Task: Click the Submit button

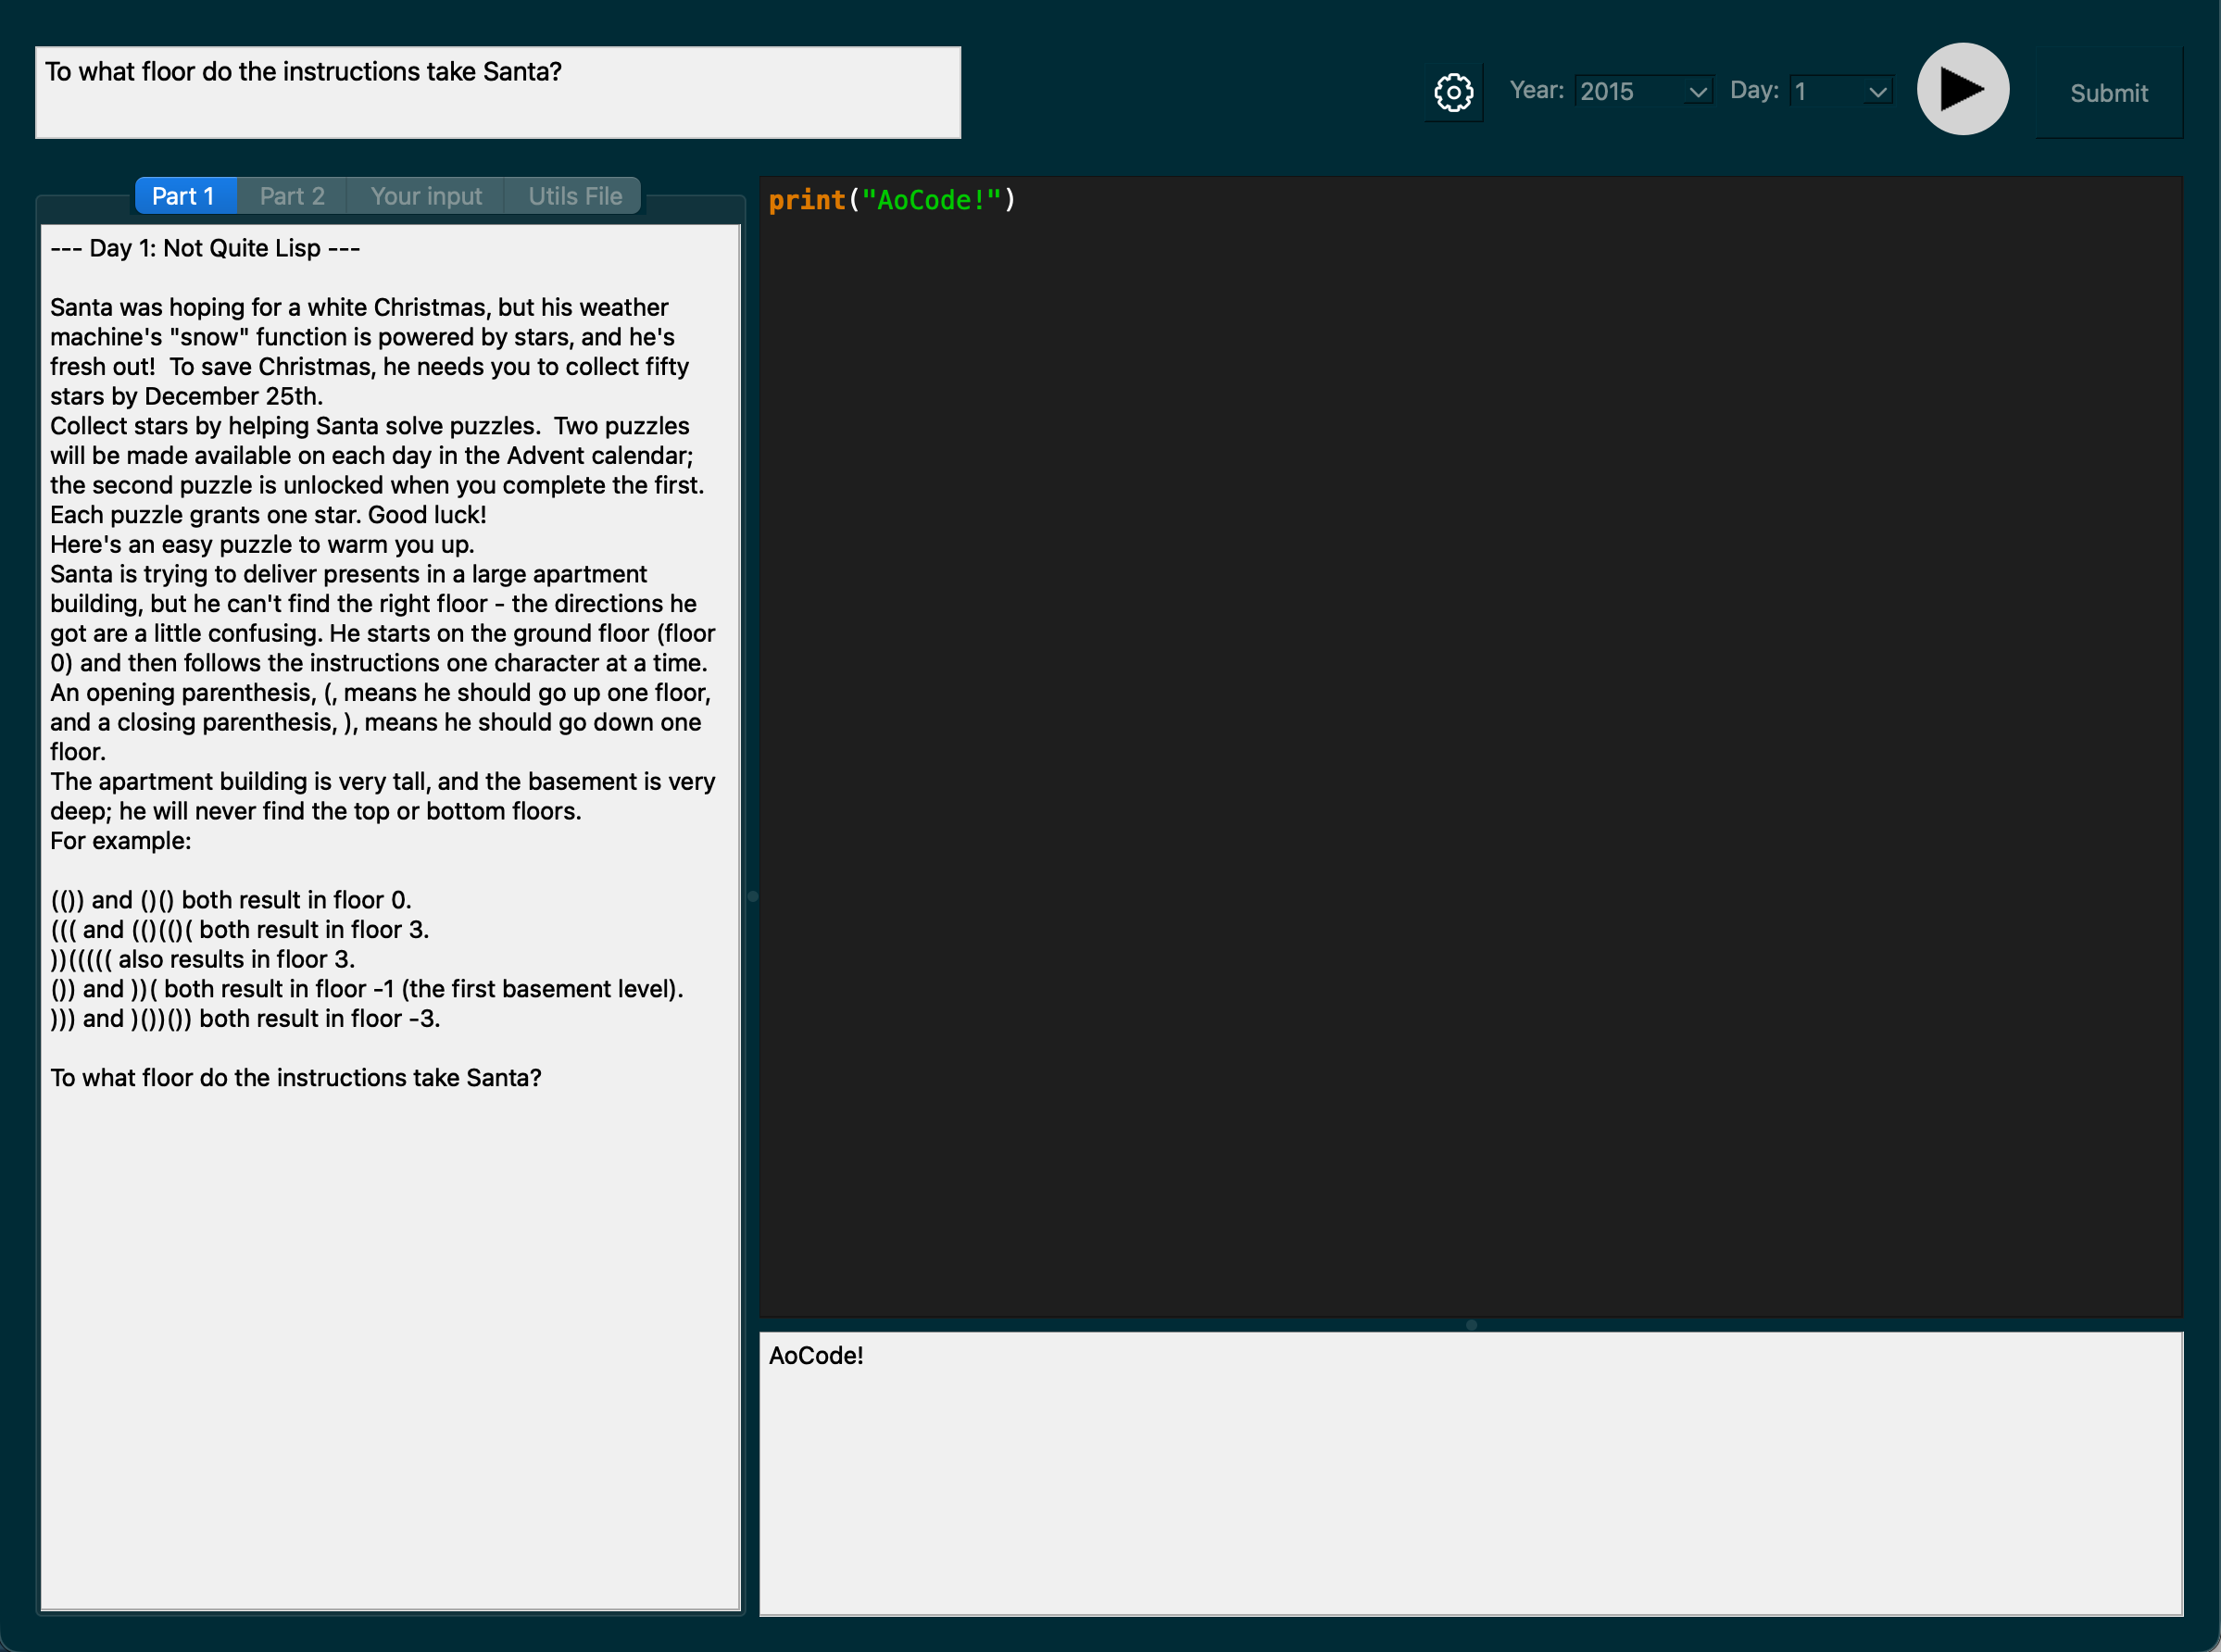Action: coord(2108,93)
